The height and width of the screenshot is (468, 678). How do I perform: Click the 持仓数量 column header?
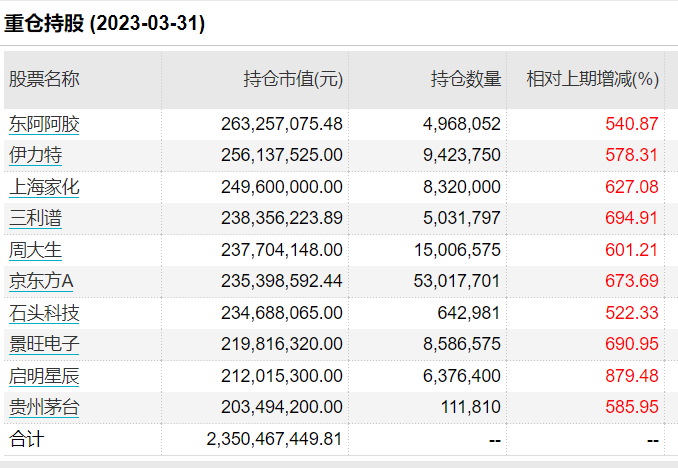tap(466, 79)
